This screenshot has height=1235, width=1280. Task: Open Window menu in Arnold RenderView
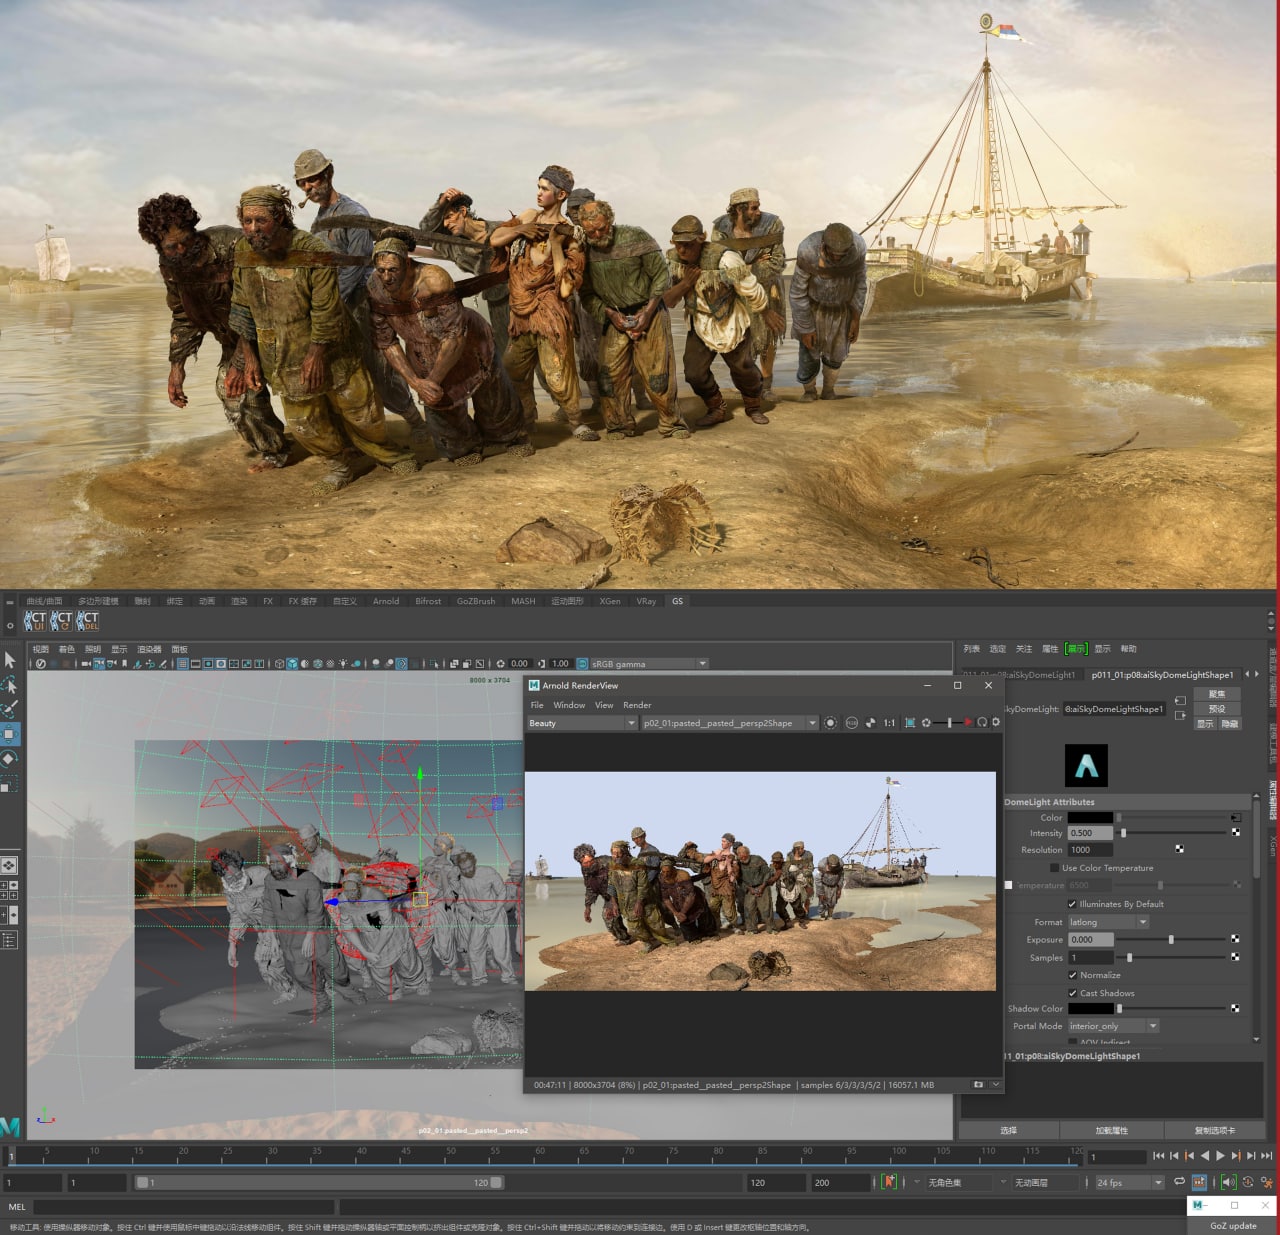[x=569, y=705]
